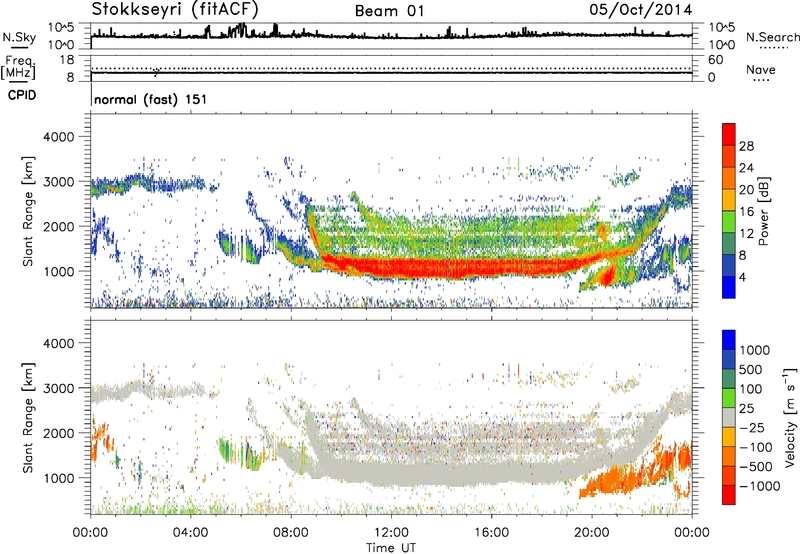Click the gray ground-scatter band in velocity panel

click(449, 474)
